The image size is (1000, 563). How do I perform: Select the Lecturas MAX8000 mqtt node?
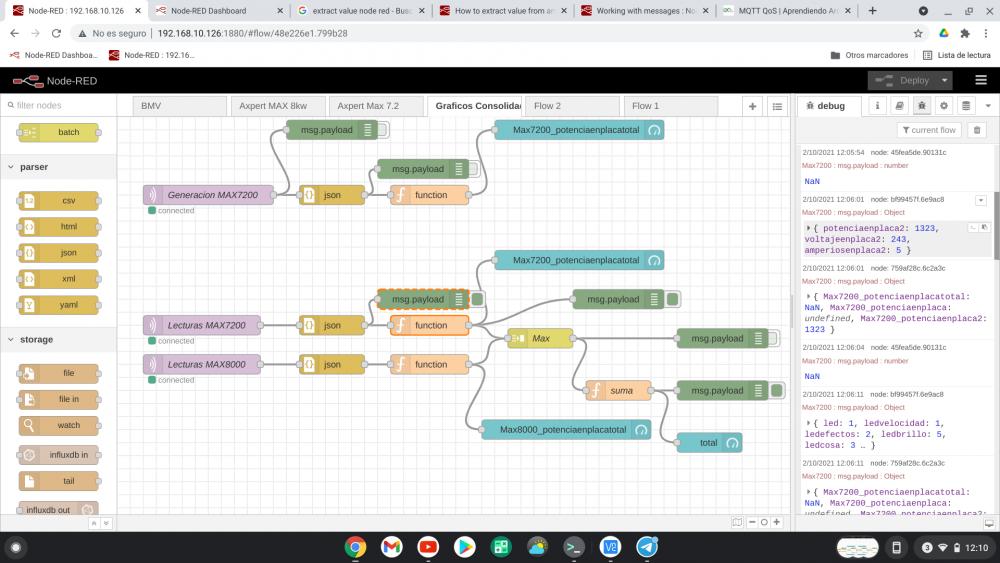click(x=202, y=365)
